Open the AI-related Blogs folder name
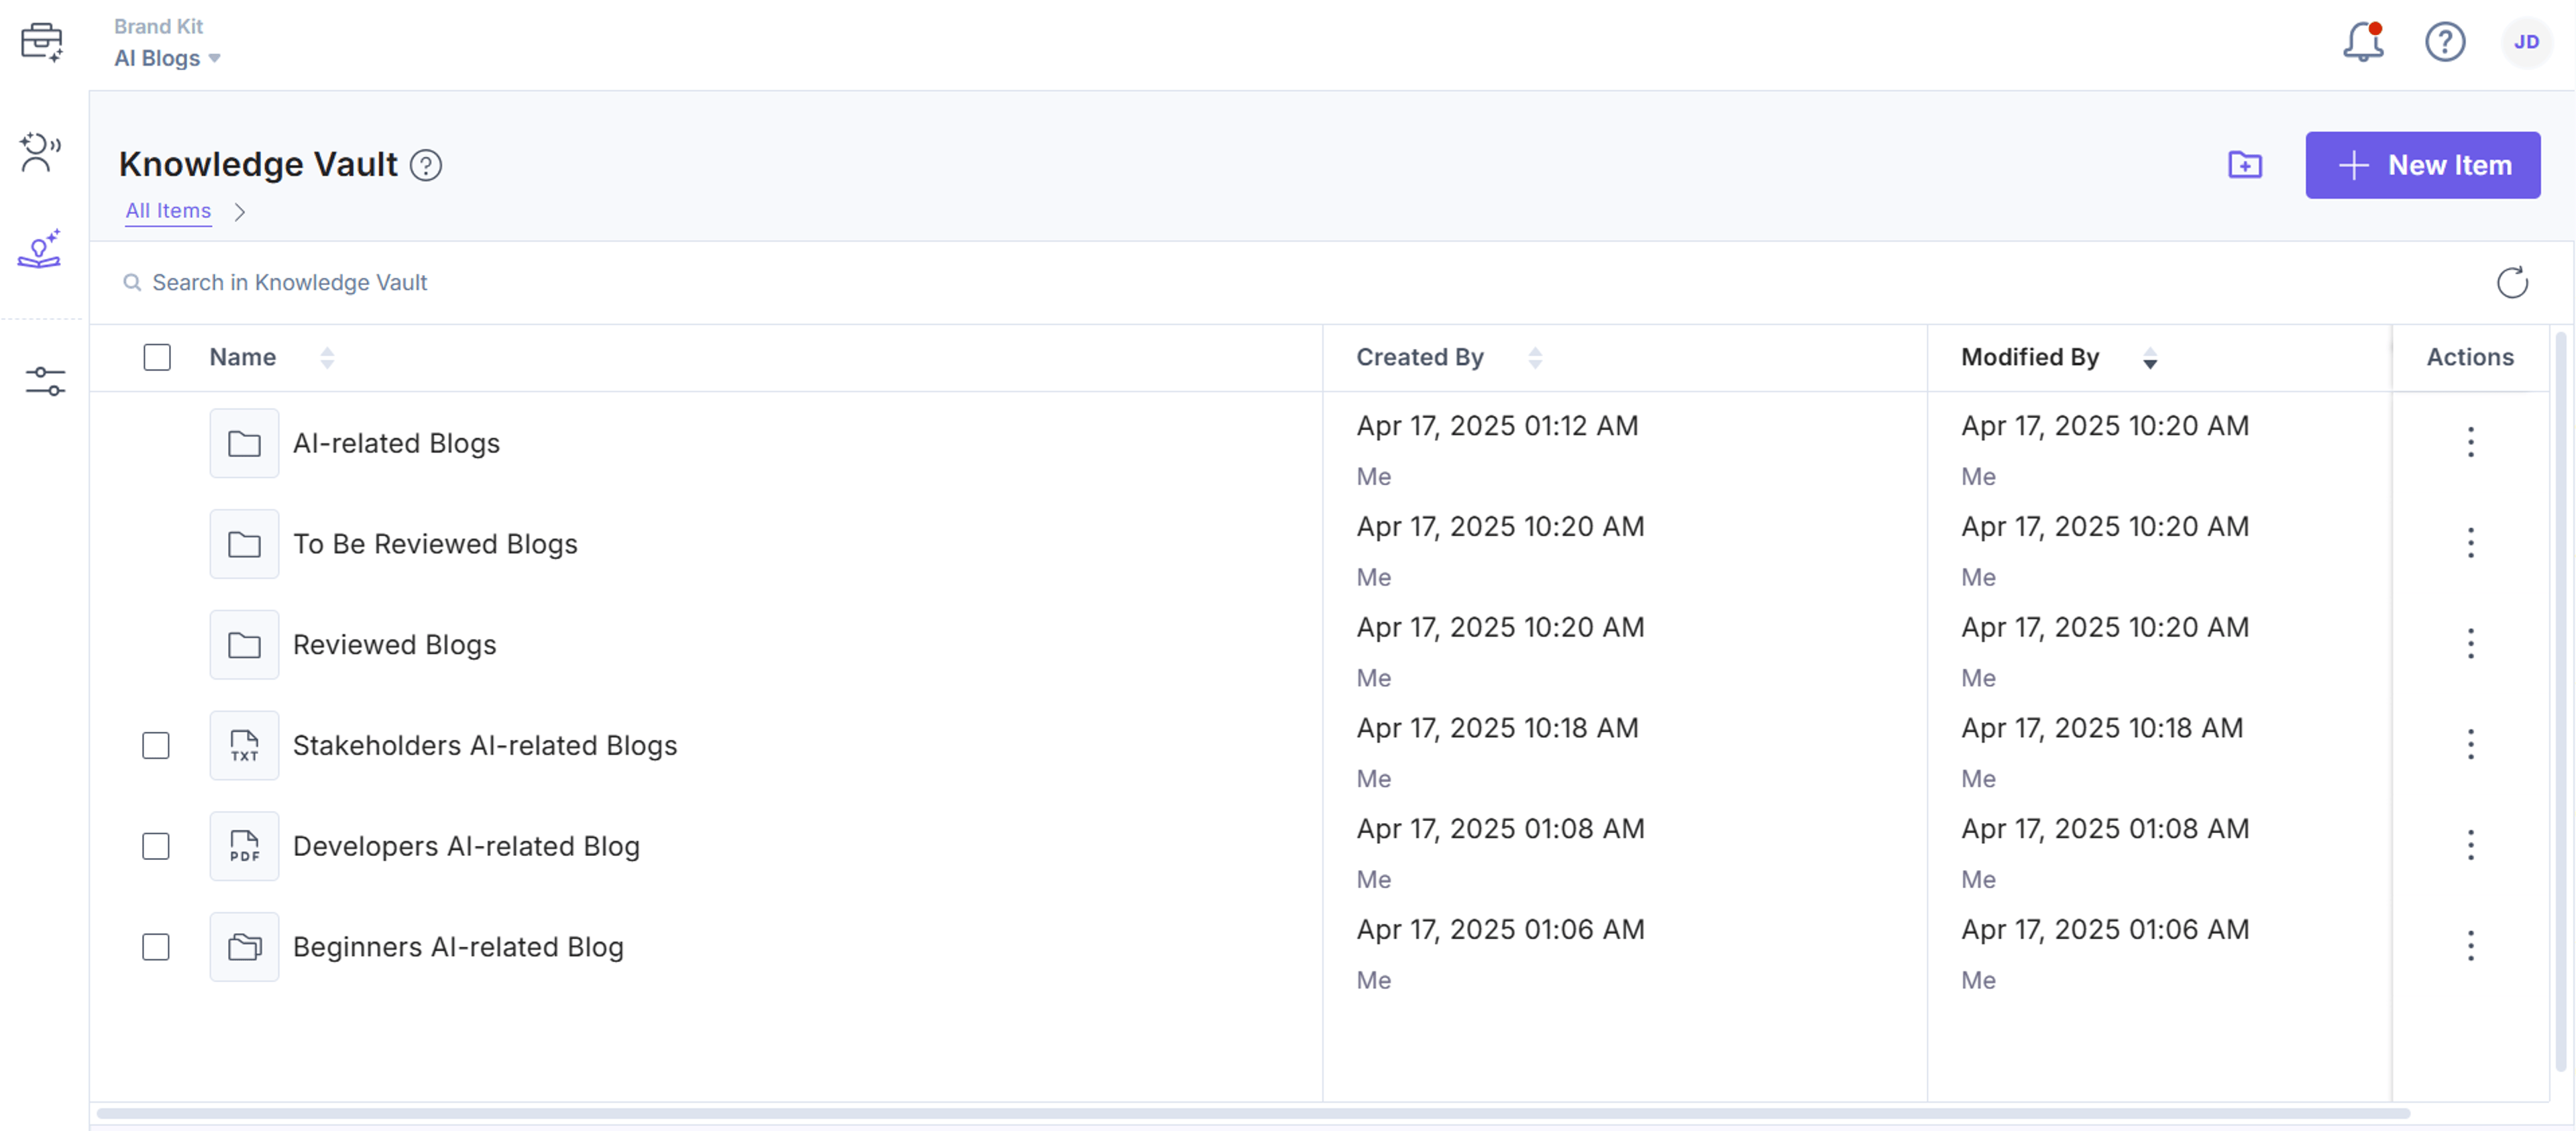This screenshot has width=2576, height=1131. [396, 443]
